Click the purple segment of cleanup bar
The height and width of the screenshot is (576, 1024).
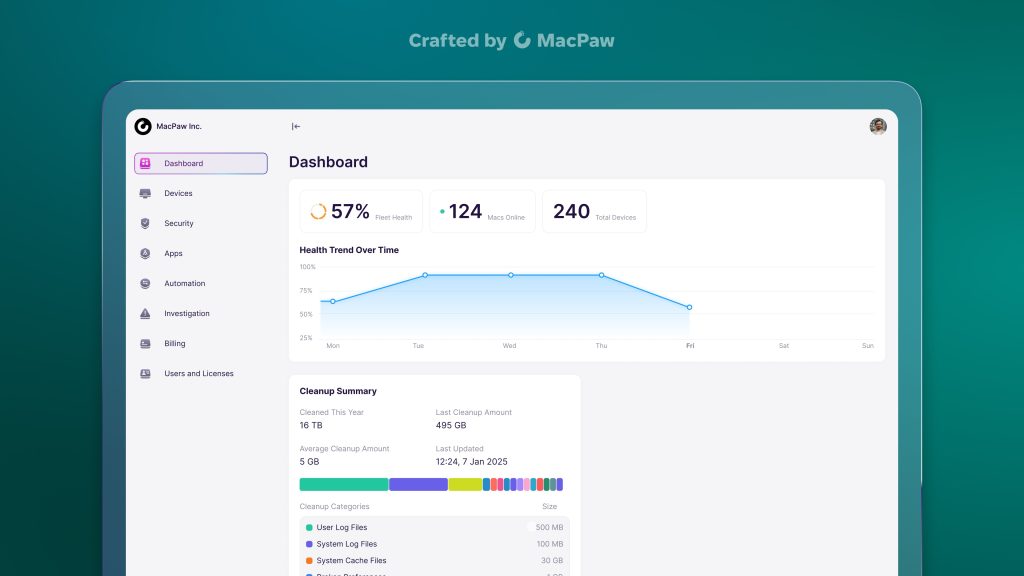(418, 484)
